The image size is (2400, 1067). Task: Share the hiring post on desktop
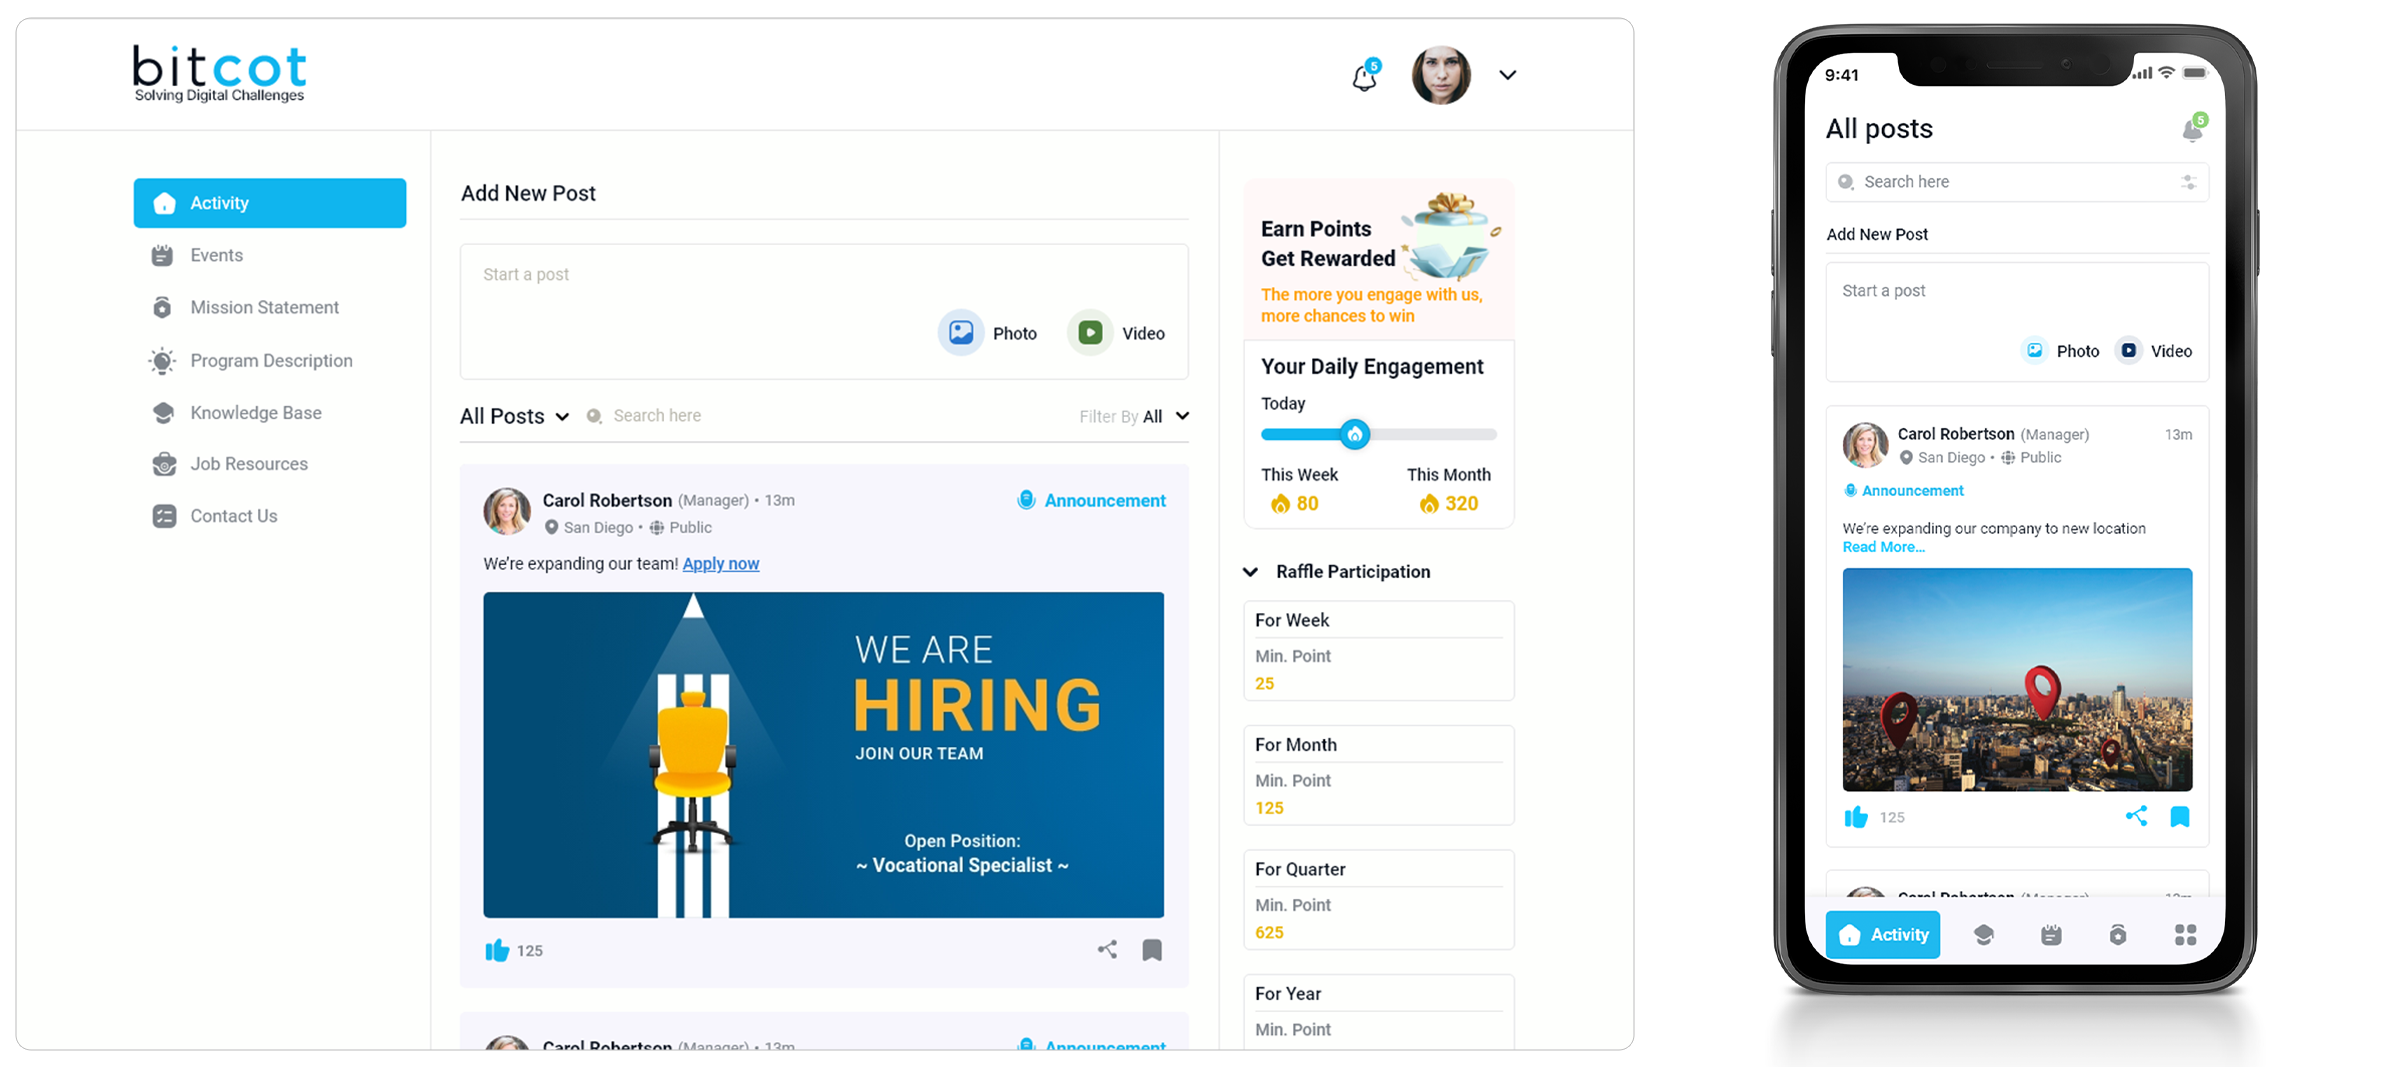[1107, 950]
